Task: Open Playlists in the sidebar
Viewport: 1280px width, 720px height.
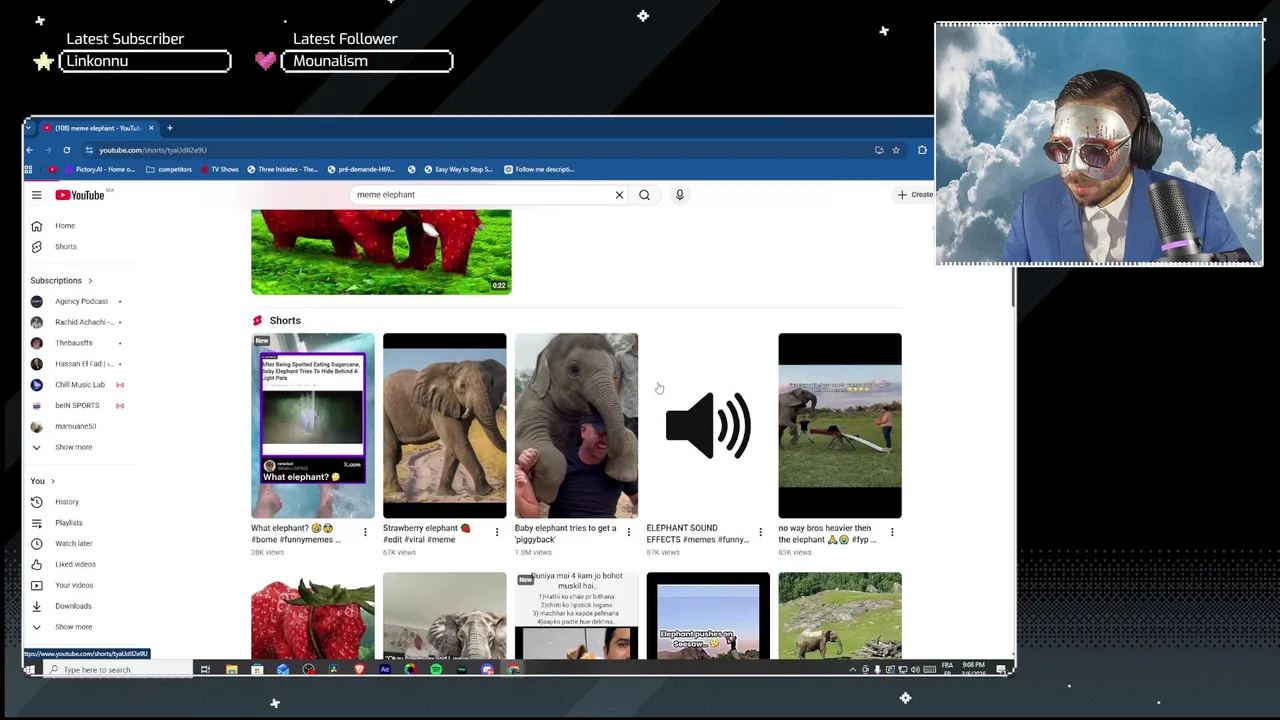Action: pyautogui.click(x=68, y=523)
